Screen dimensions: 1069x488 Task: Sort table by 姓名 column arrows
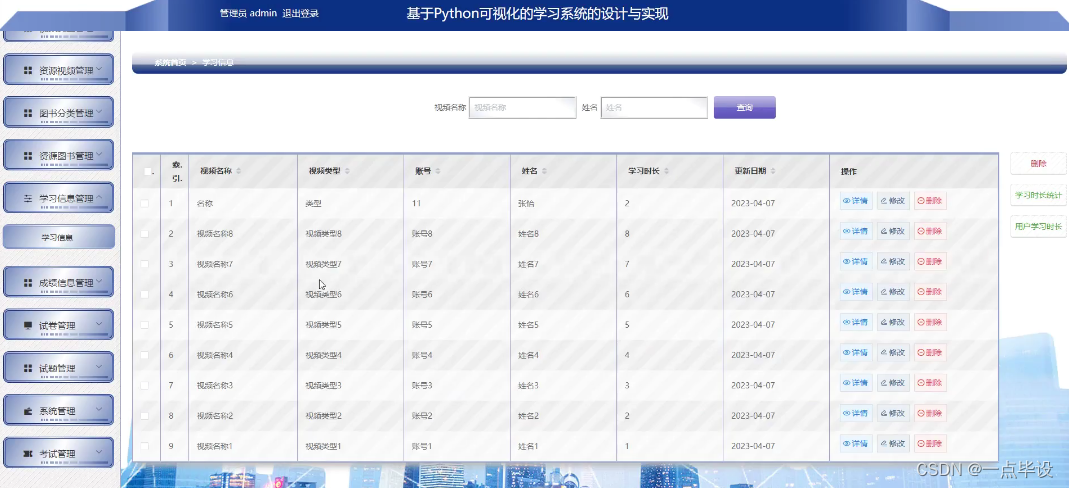pos(544,171)
